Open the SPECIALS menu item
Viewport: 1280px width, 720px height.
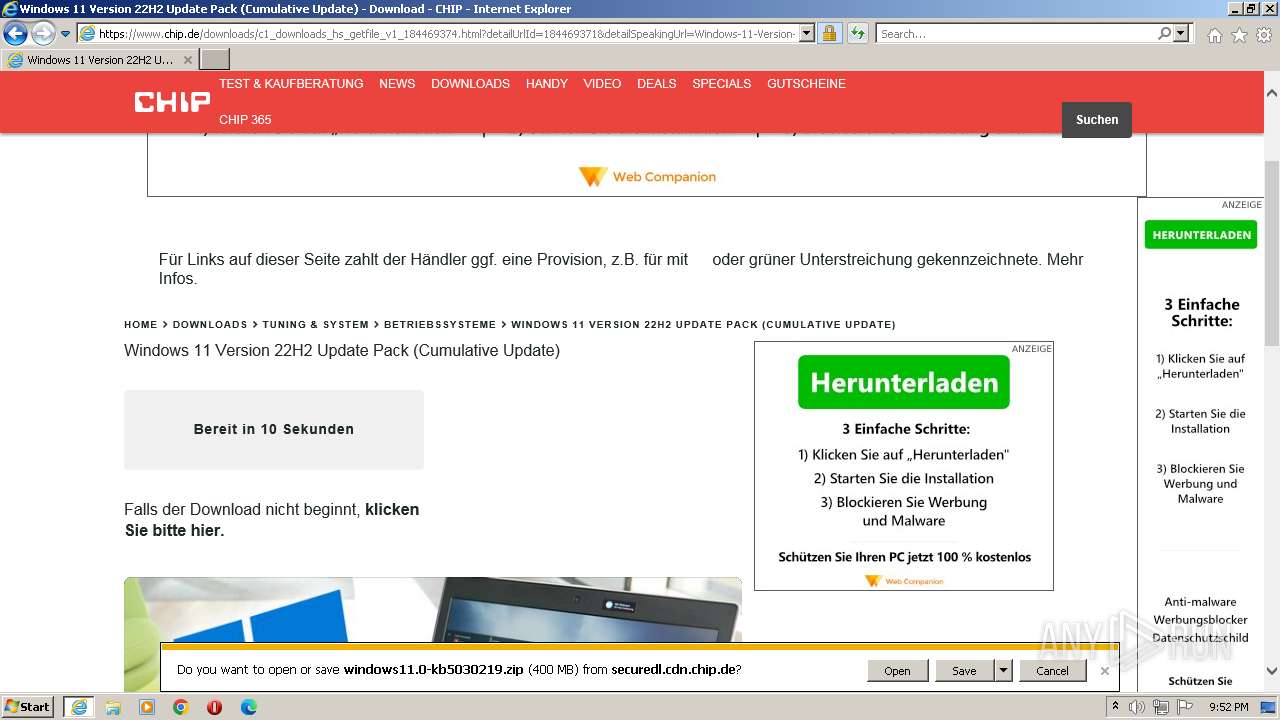tap(722, 84)
